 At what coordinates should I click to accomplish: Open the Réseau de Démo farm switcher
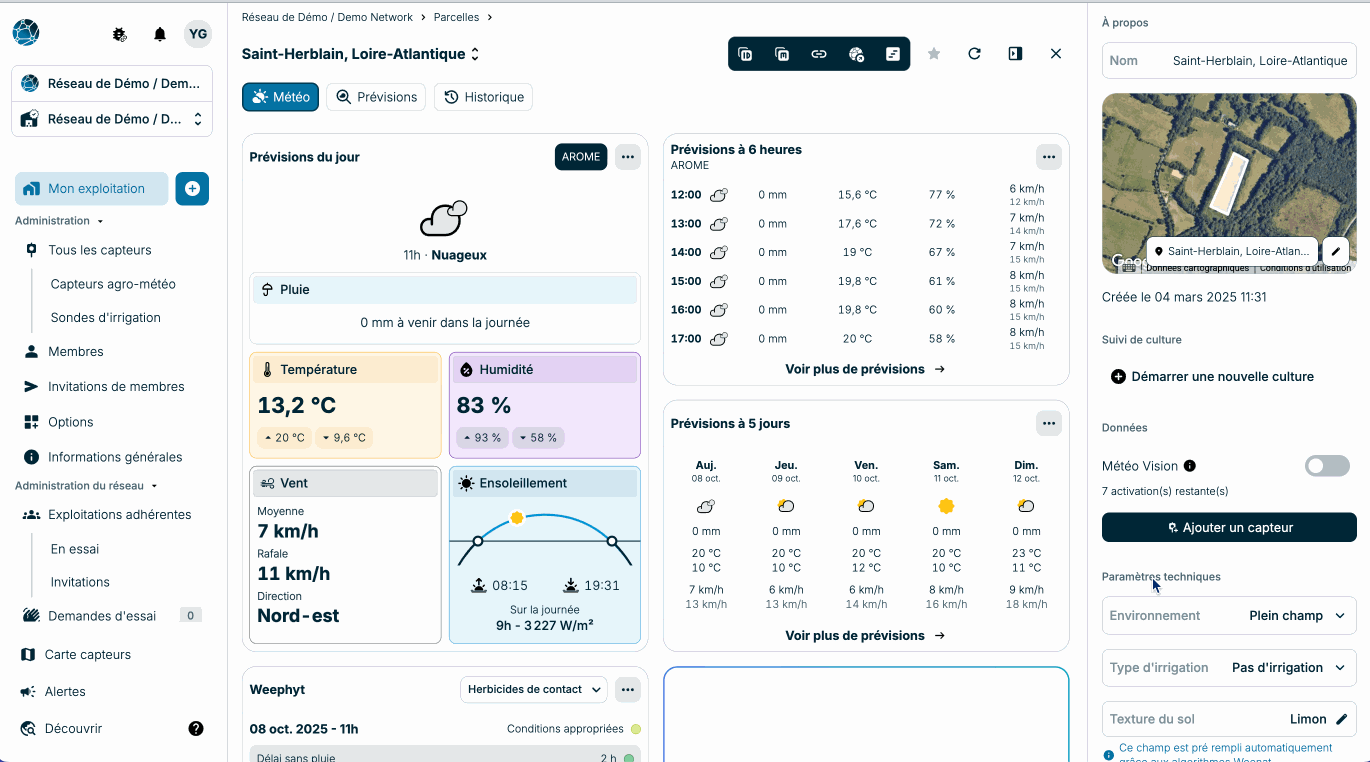tap(111, 119)
